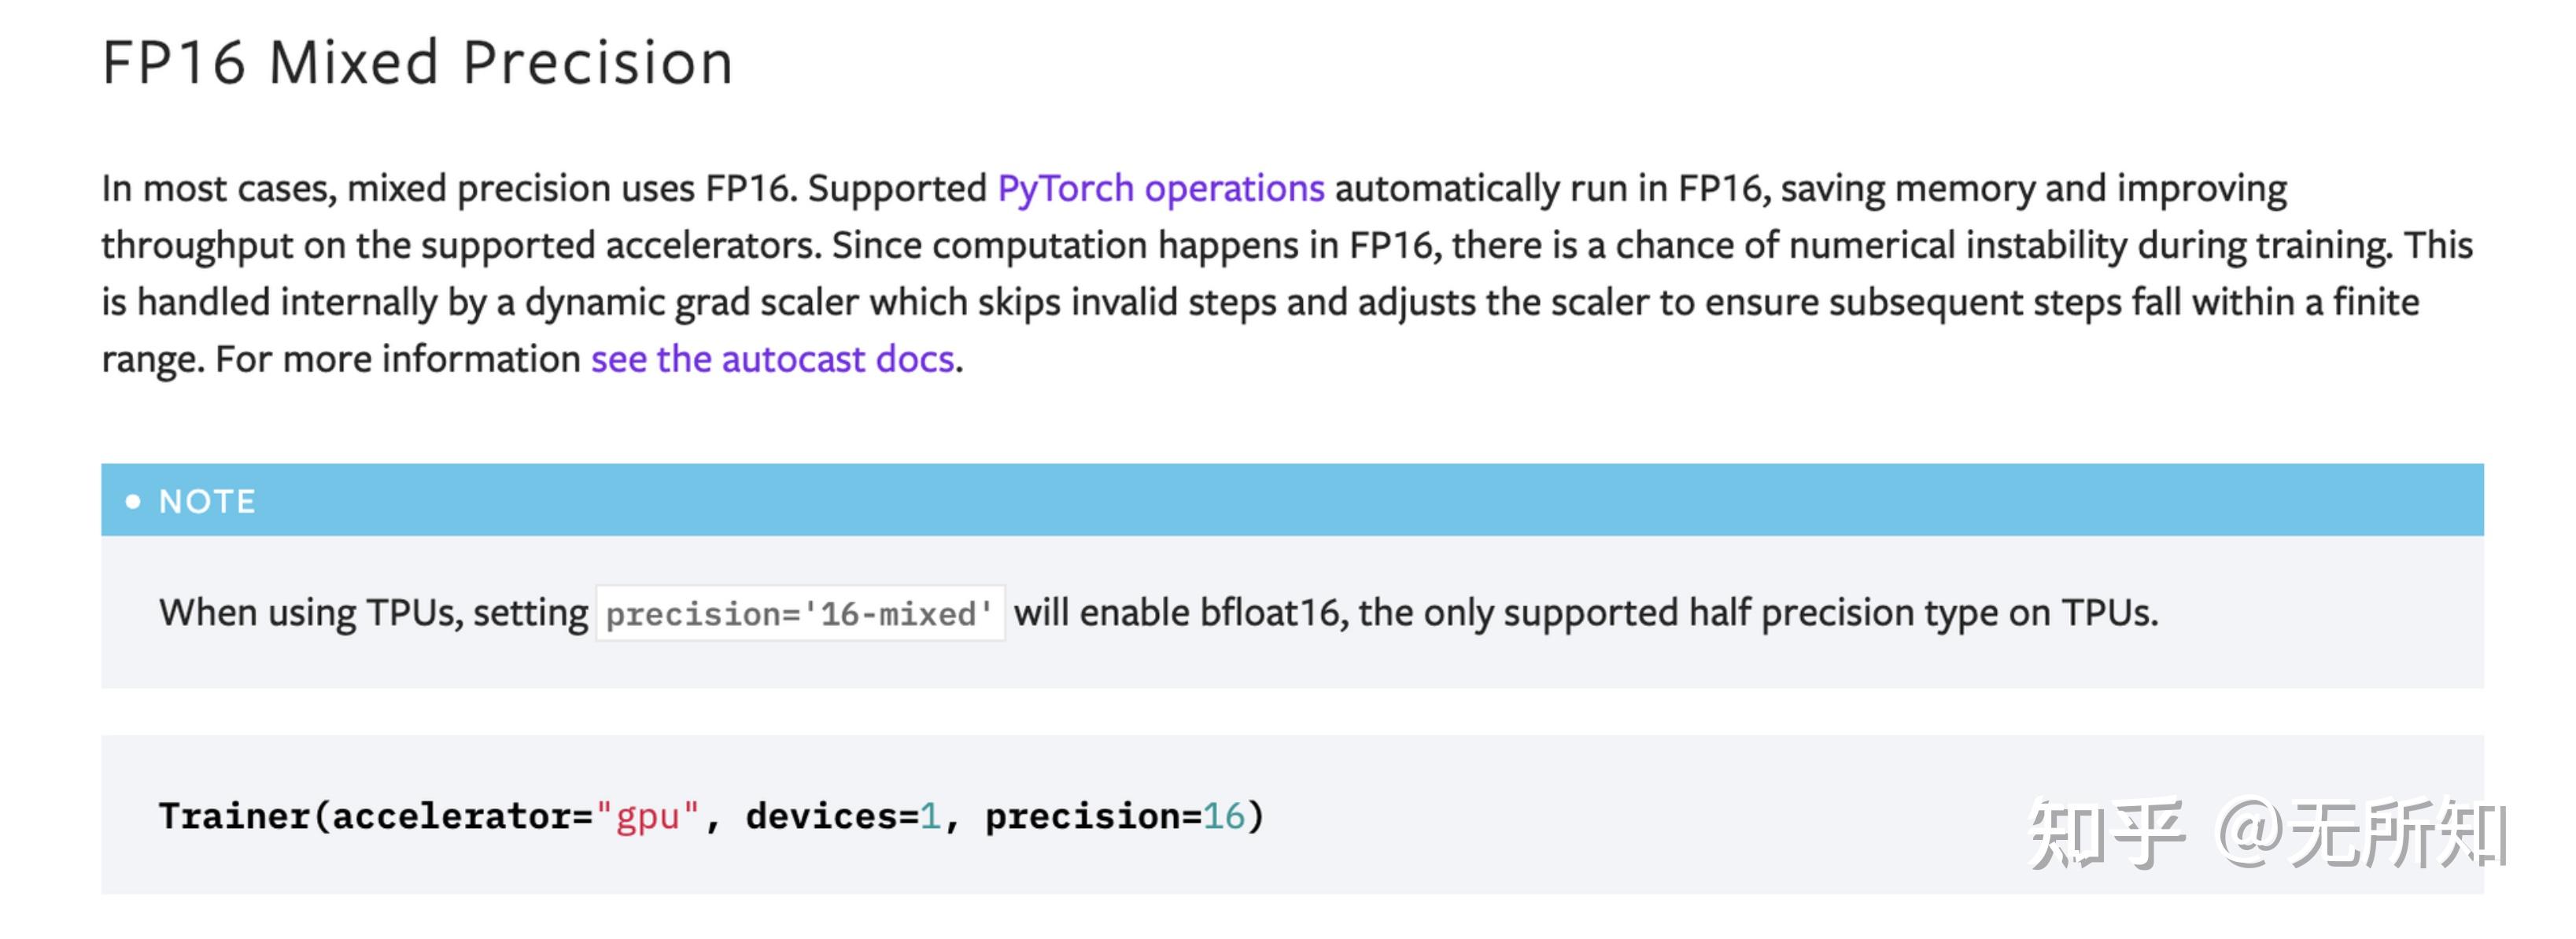Click the word Trainer in the code block
This screenshot has width=2576, height=939.
pos(235,816)
